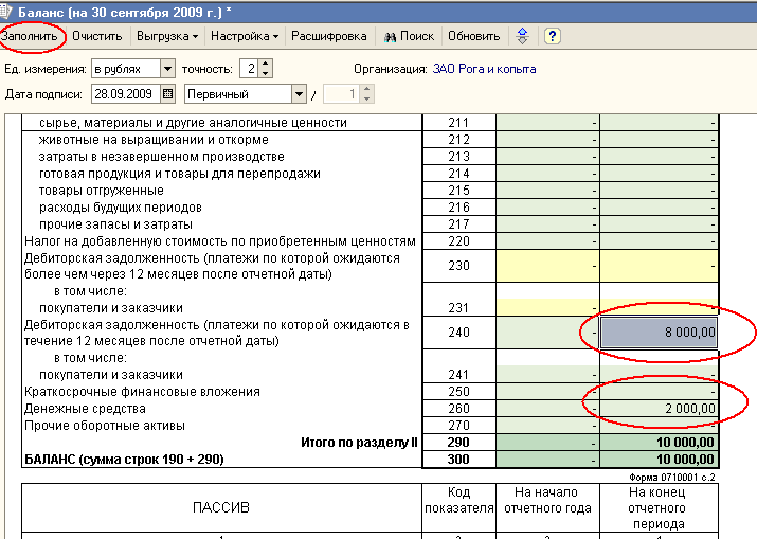Open the Выгрузка dropdown menu
The image size is (757, 539).
pyautogui.click(x=167, y=36)
